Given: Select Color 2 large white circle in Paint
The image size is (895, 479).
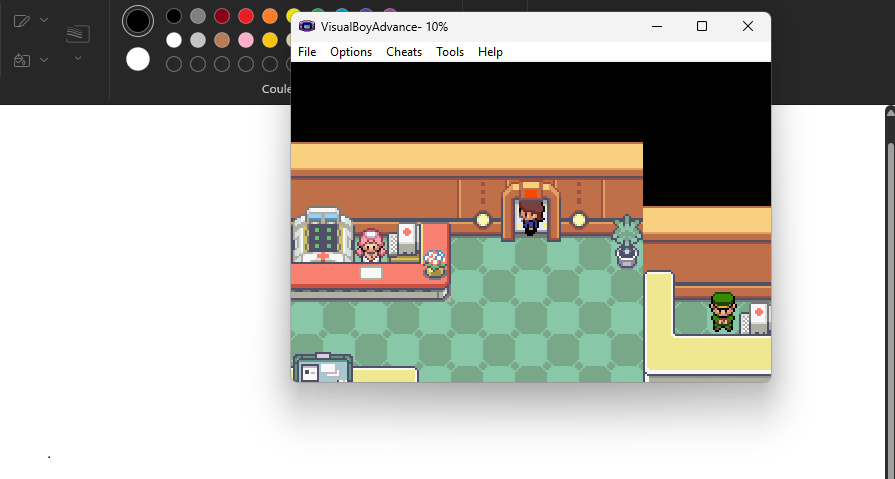Looking at the screenshot, I should click(x=138, y=59).
